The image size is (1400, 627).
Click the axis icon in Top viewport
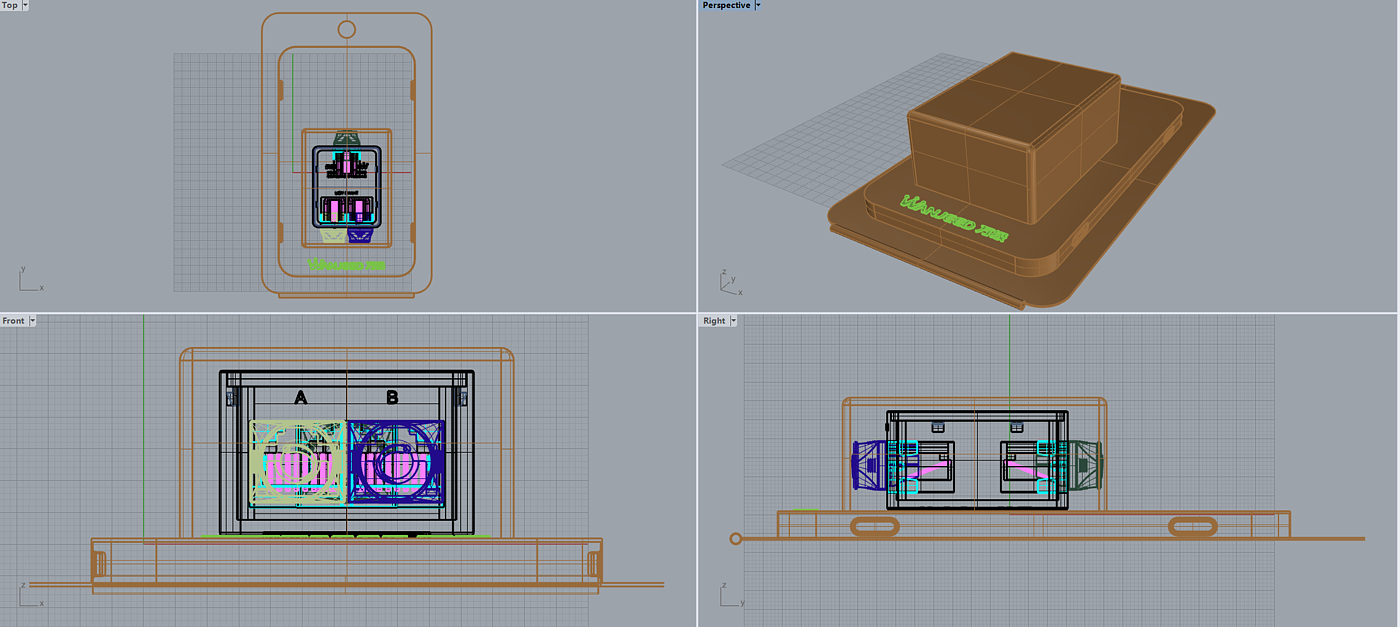(28, 279)
